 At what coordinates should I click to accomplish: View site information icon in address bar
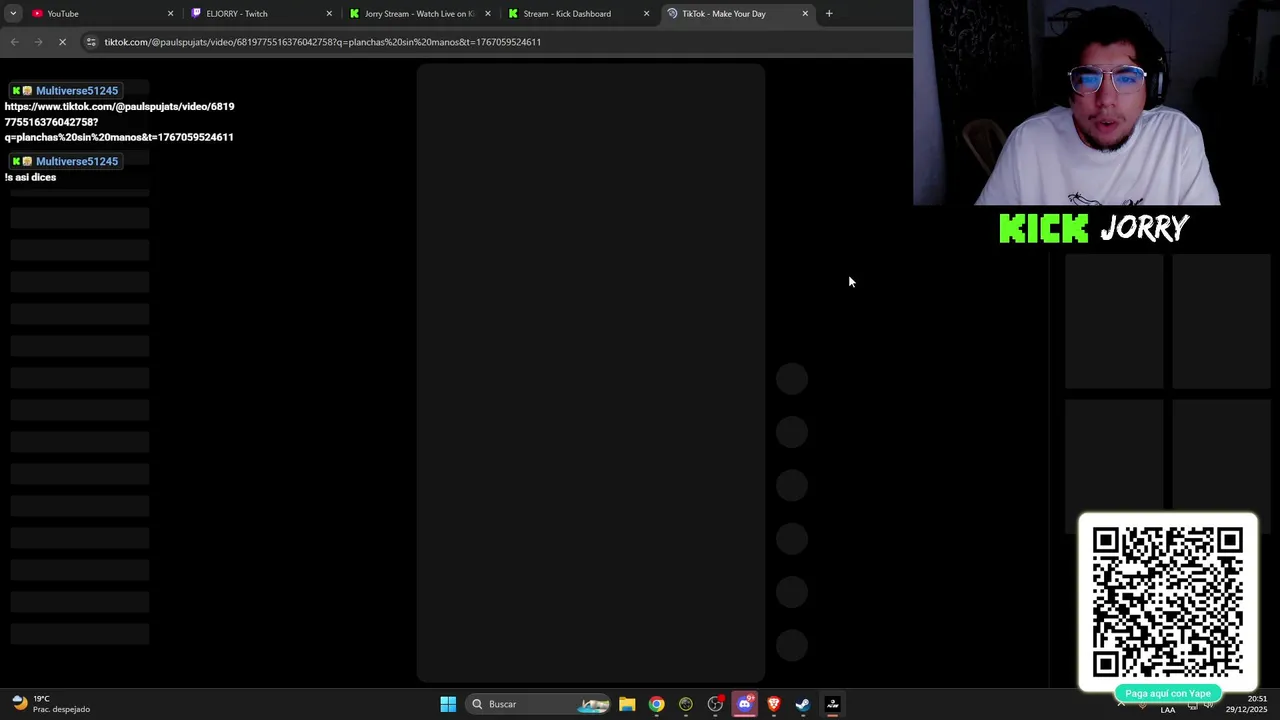click(x=91, y=42)
